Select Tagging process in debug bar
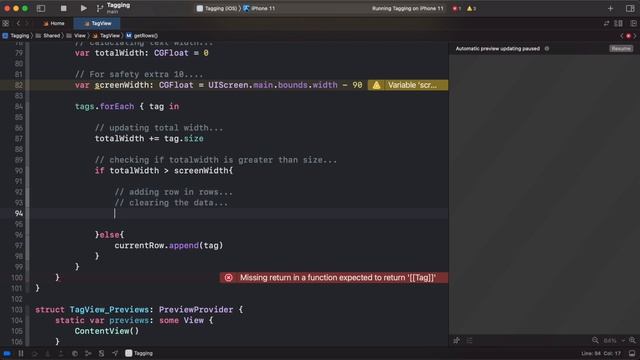 [139, 353]
